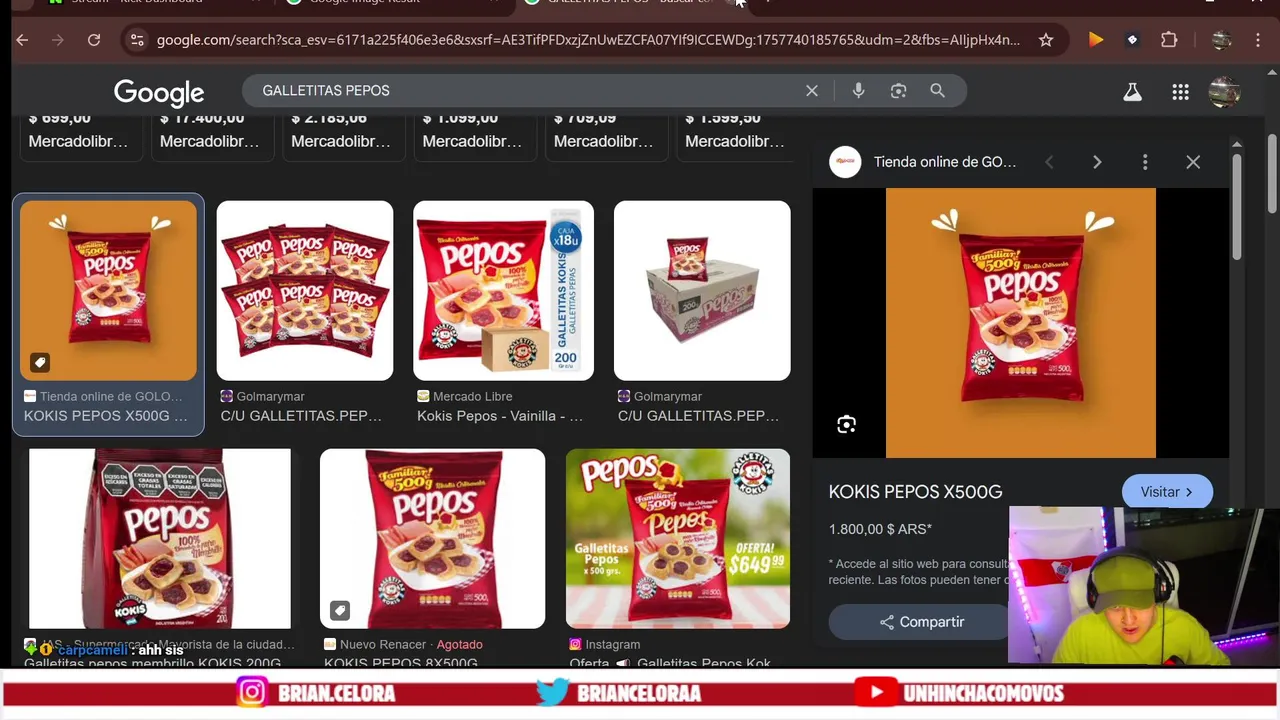Go to previous image in preview panel
The width and height of the screenshot is (1280, 720).
1049,162
